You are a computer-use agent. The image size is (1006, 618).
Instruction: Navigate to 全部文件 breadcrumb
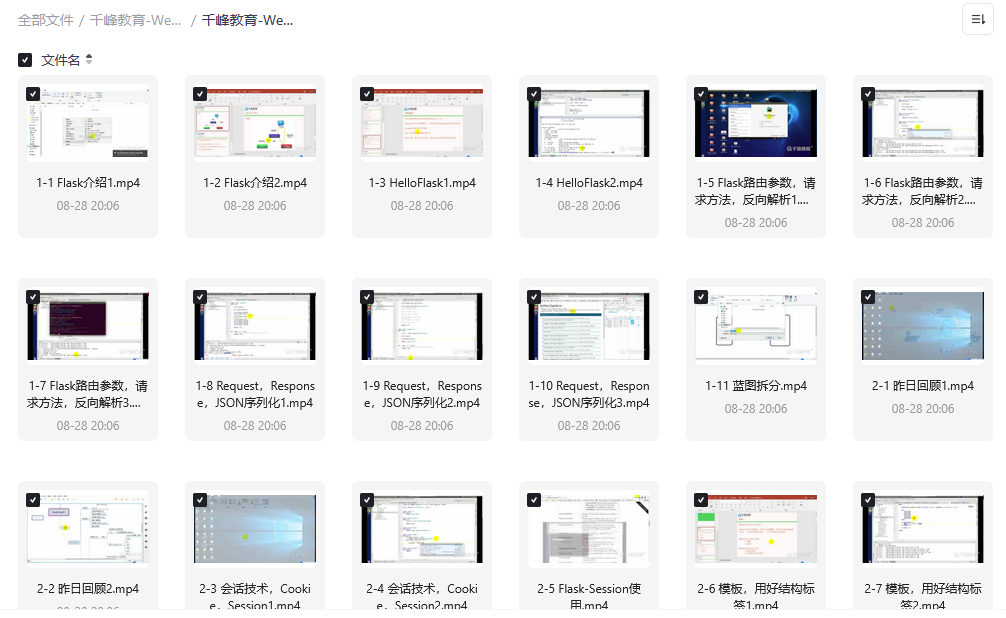(45, 20)
